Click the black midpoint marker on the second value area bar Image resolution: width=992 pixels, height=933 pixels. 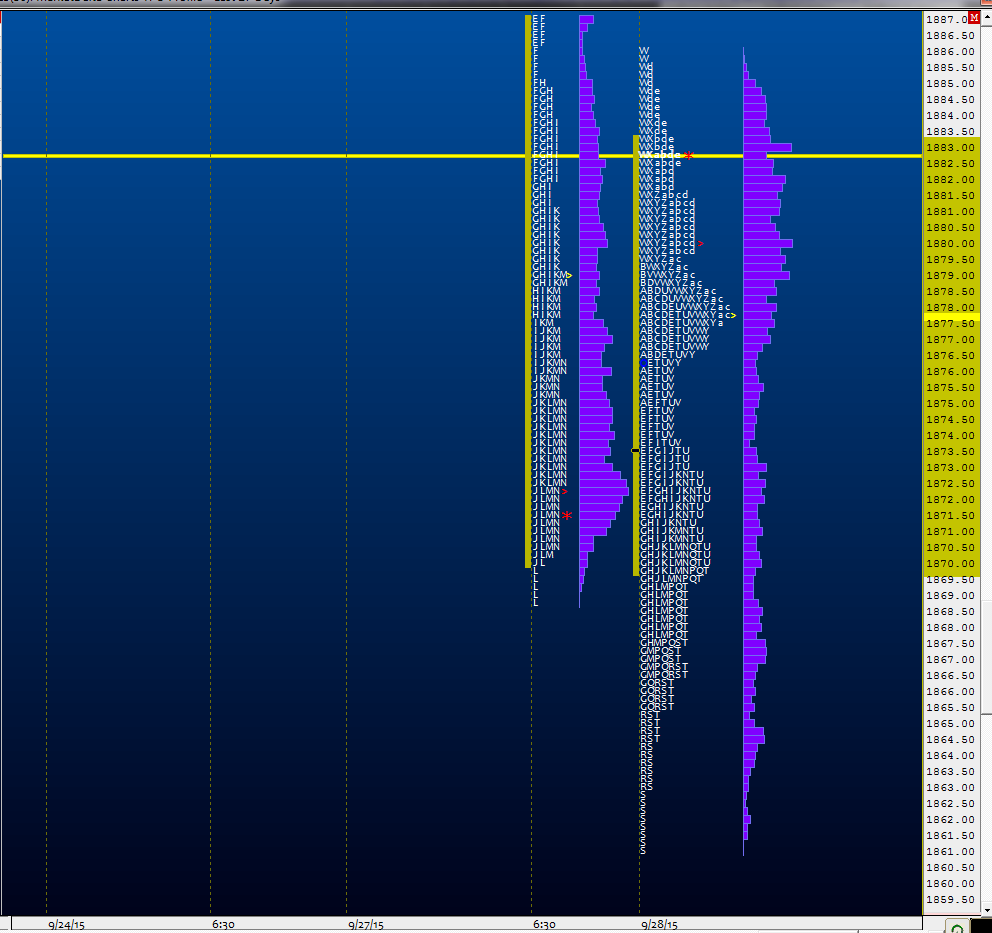636,450
